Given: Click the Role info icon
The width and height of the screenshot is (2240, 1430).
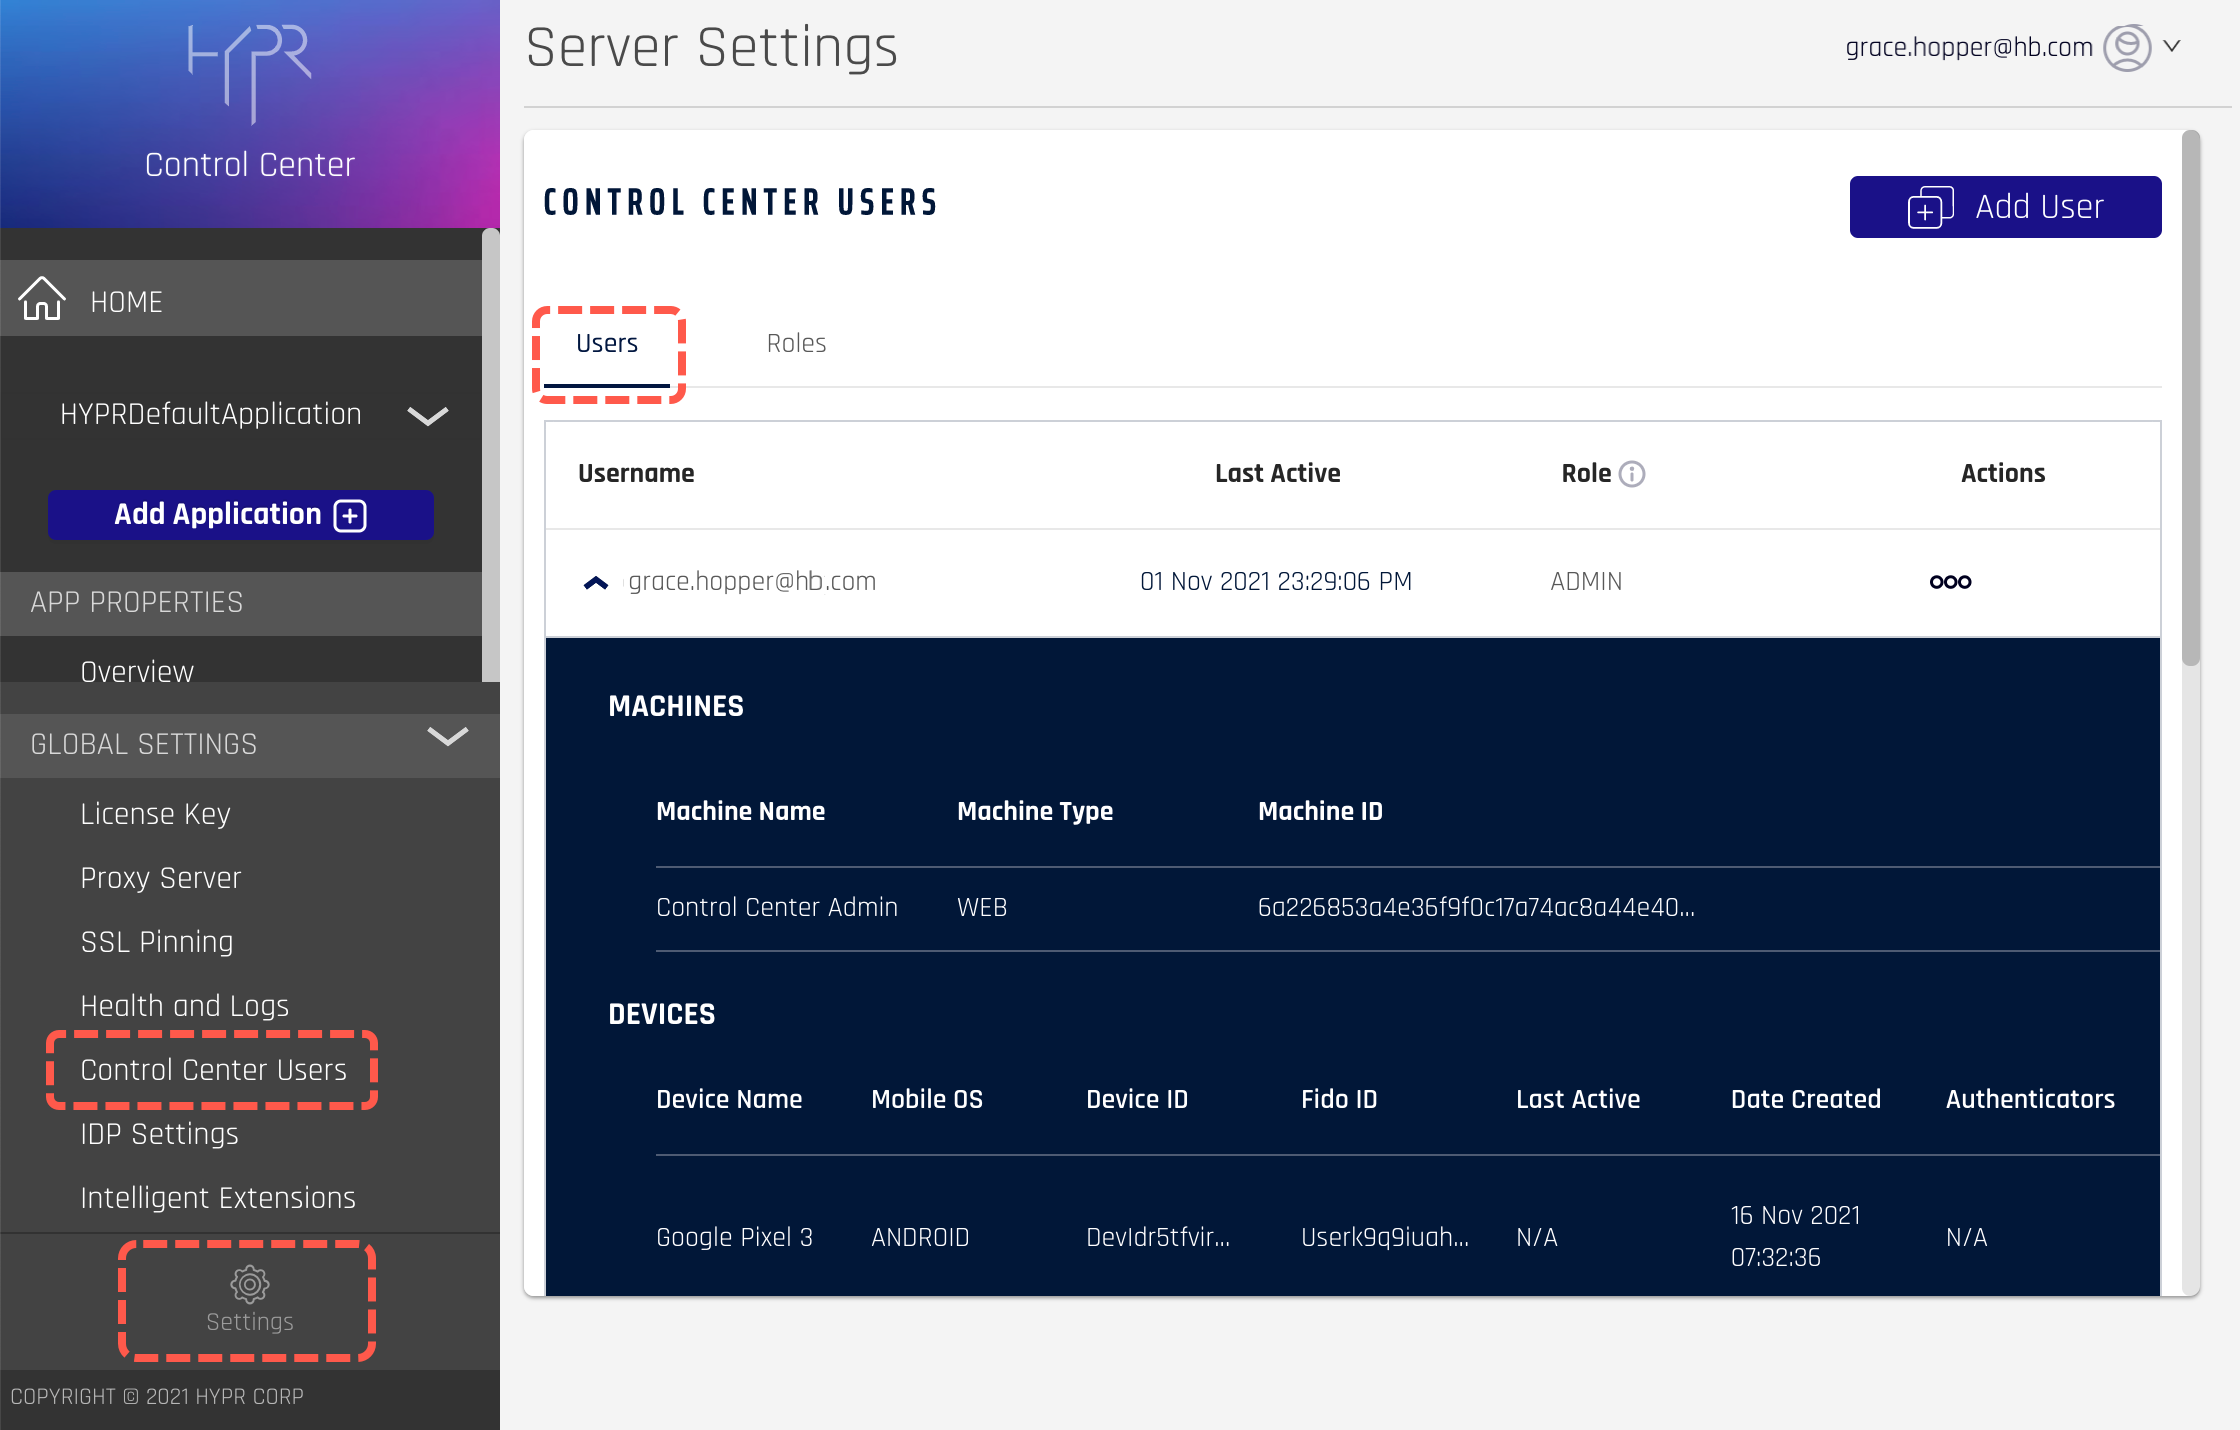Looking at the screenshot, I should click(1632, 474).
